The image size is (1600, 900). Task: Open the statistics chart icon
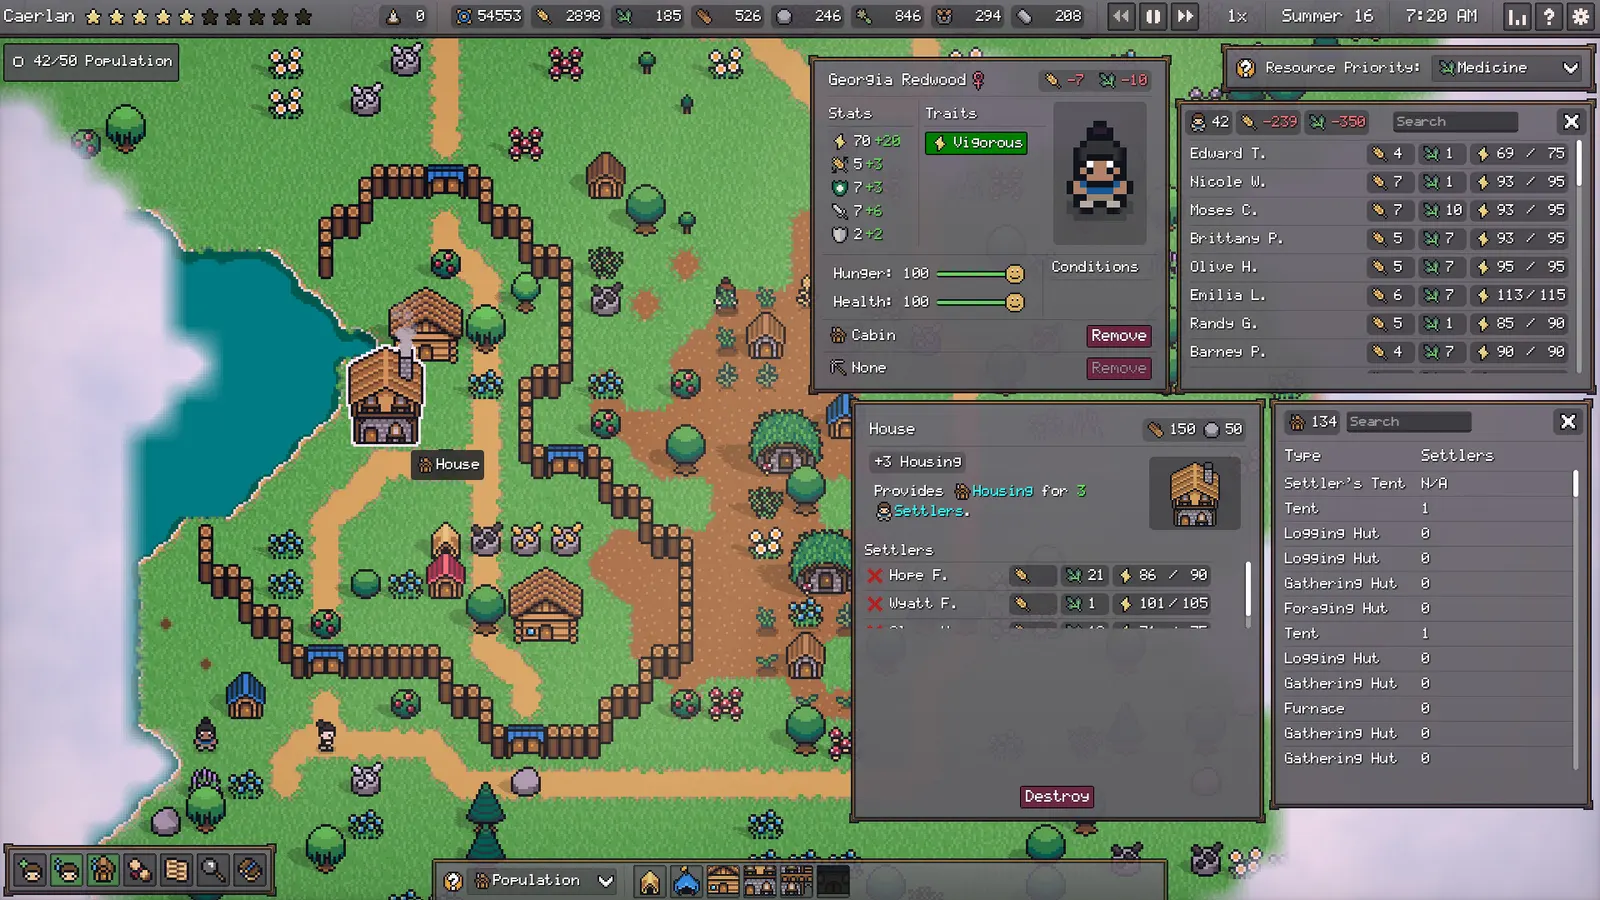[1517, 16]
